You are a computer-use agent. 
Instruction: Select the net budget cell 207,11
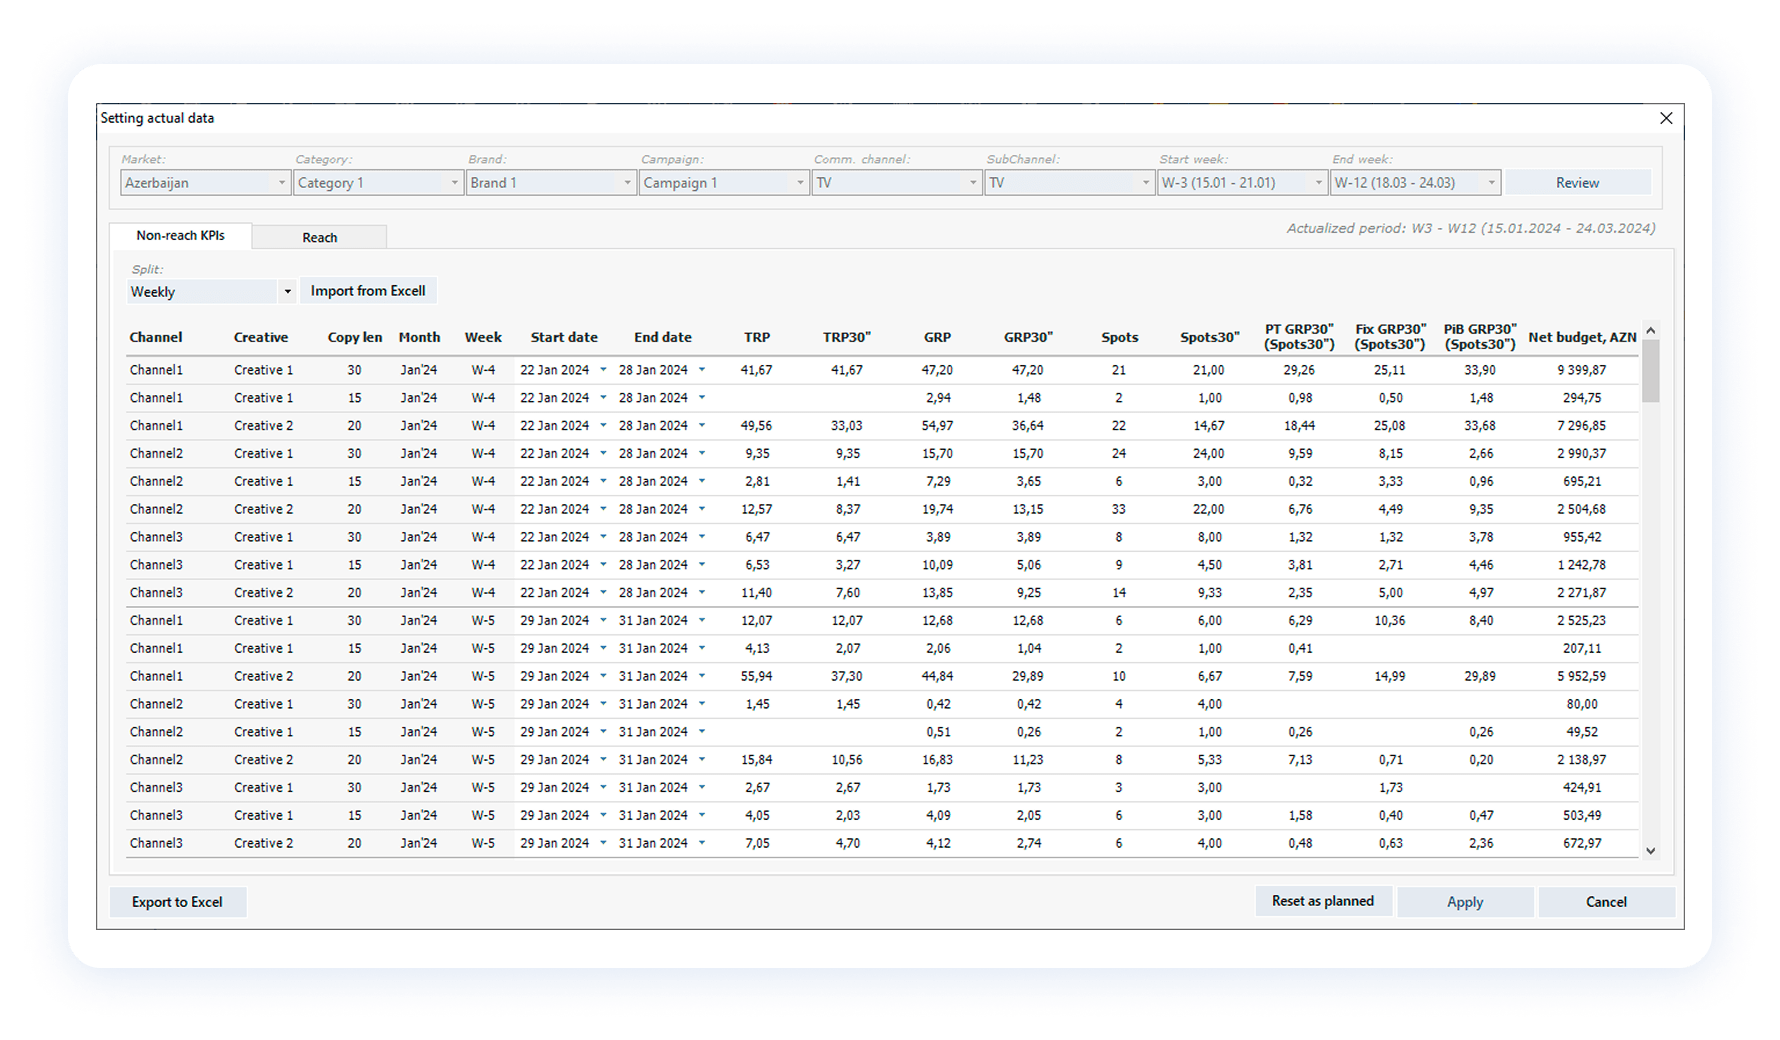pyautogui.click(x=1582, y=649)
